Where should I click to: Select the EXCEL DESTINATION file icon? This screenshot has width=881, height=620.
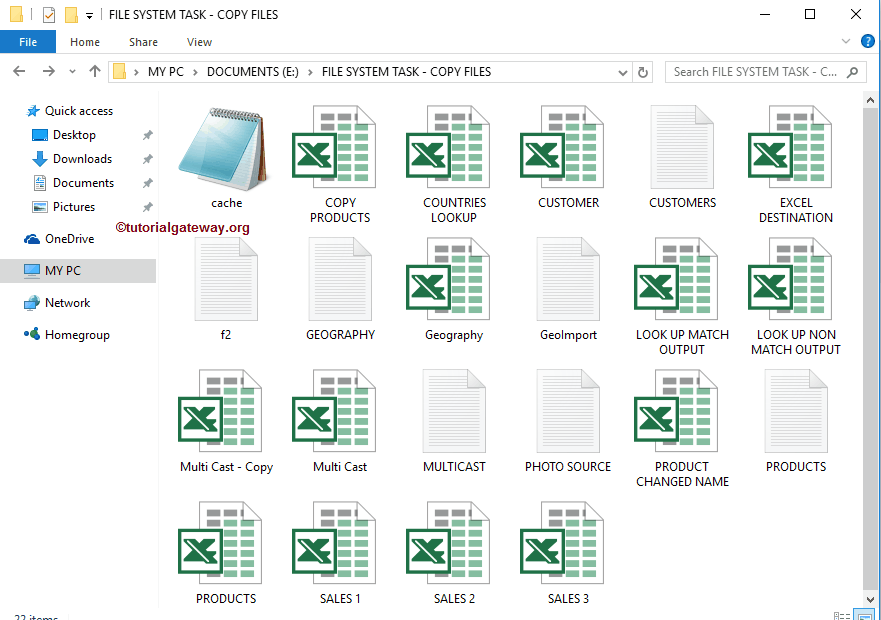[791, 147]
